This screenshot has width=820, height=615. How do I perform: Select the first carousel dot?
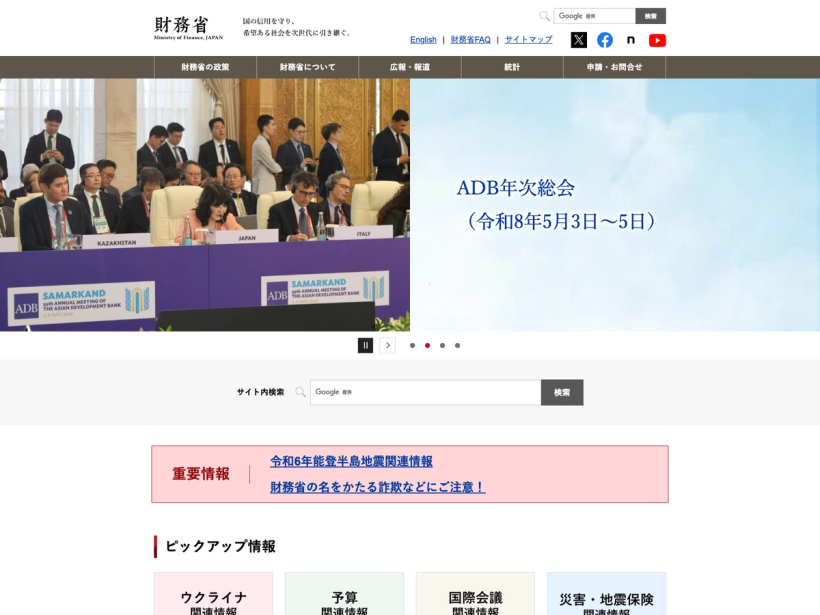(413, 346)
